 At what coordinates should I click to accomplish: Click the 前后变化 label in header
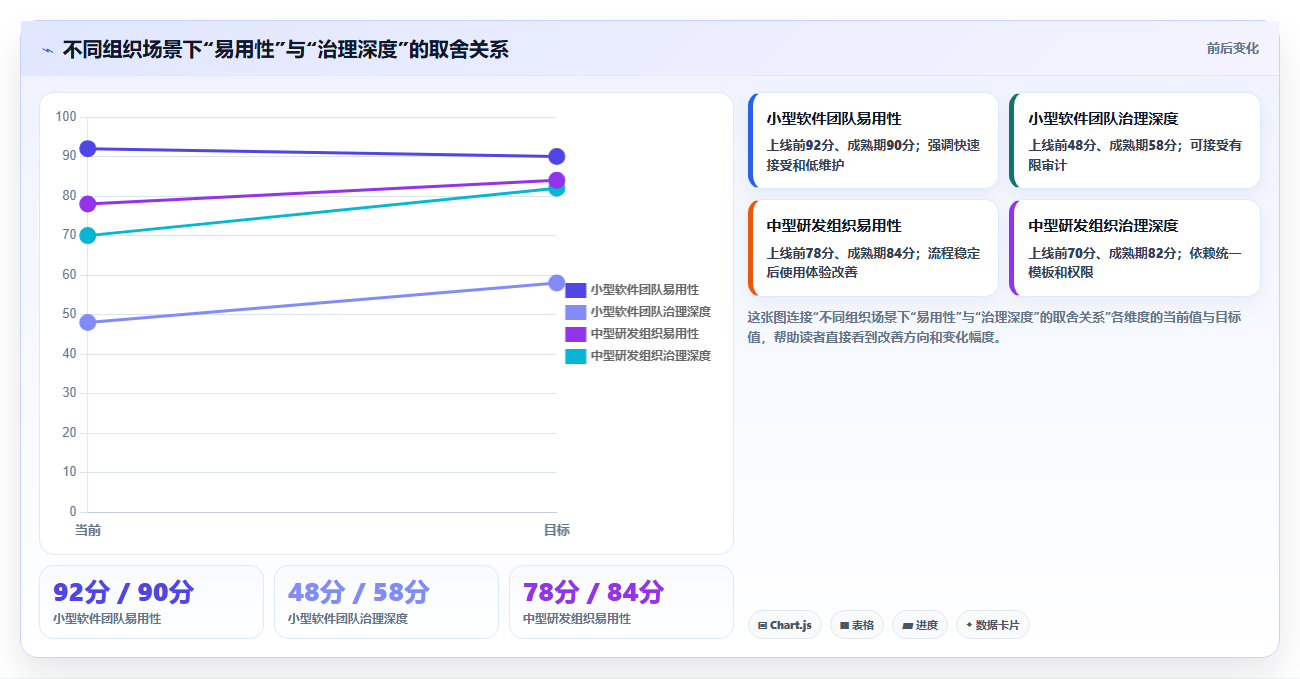(x=1232, y=48)
